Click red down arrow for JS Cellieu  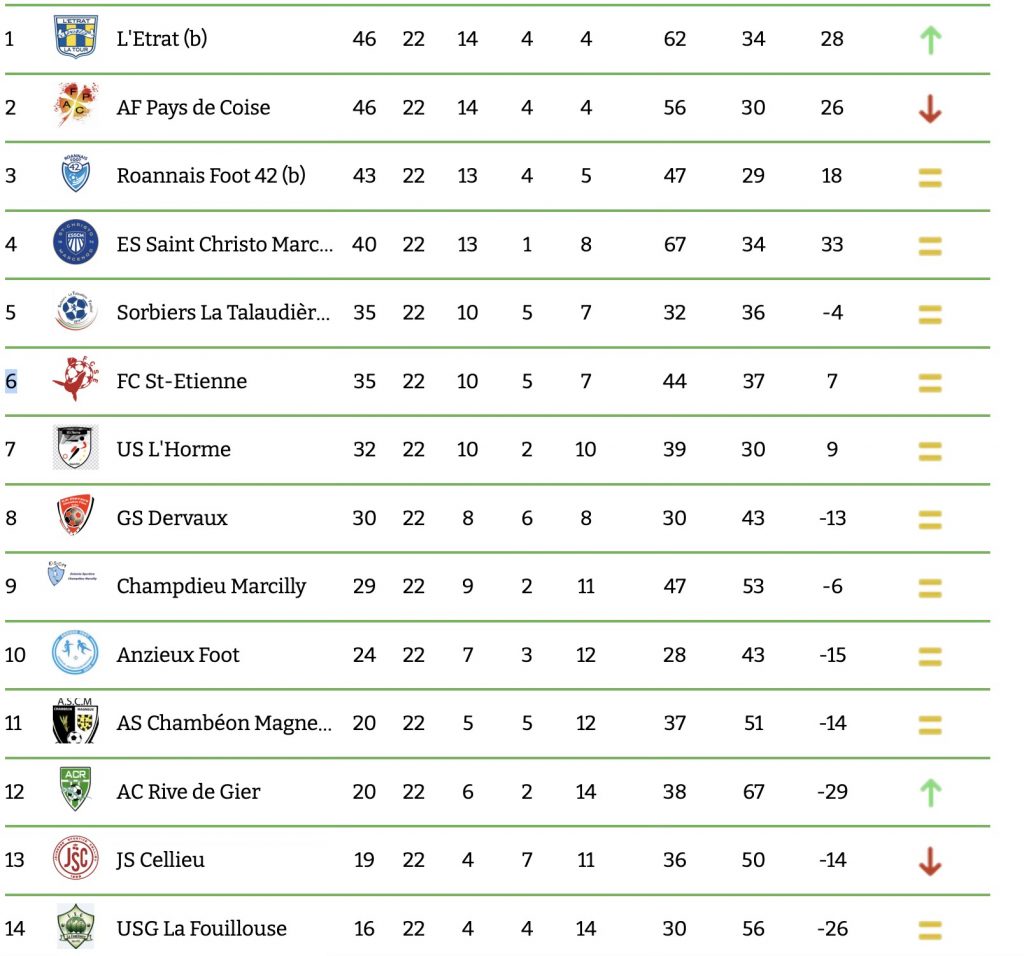930,861
